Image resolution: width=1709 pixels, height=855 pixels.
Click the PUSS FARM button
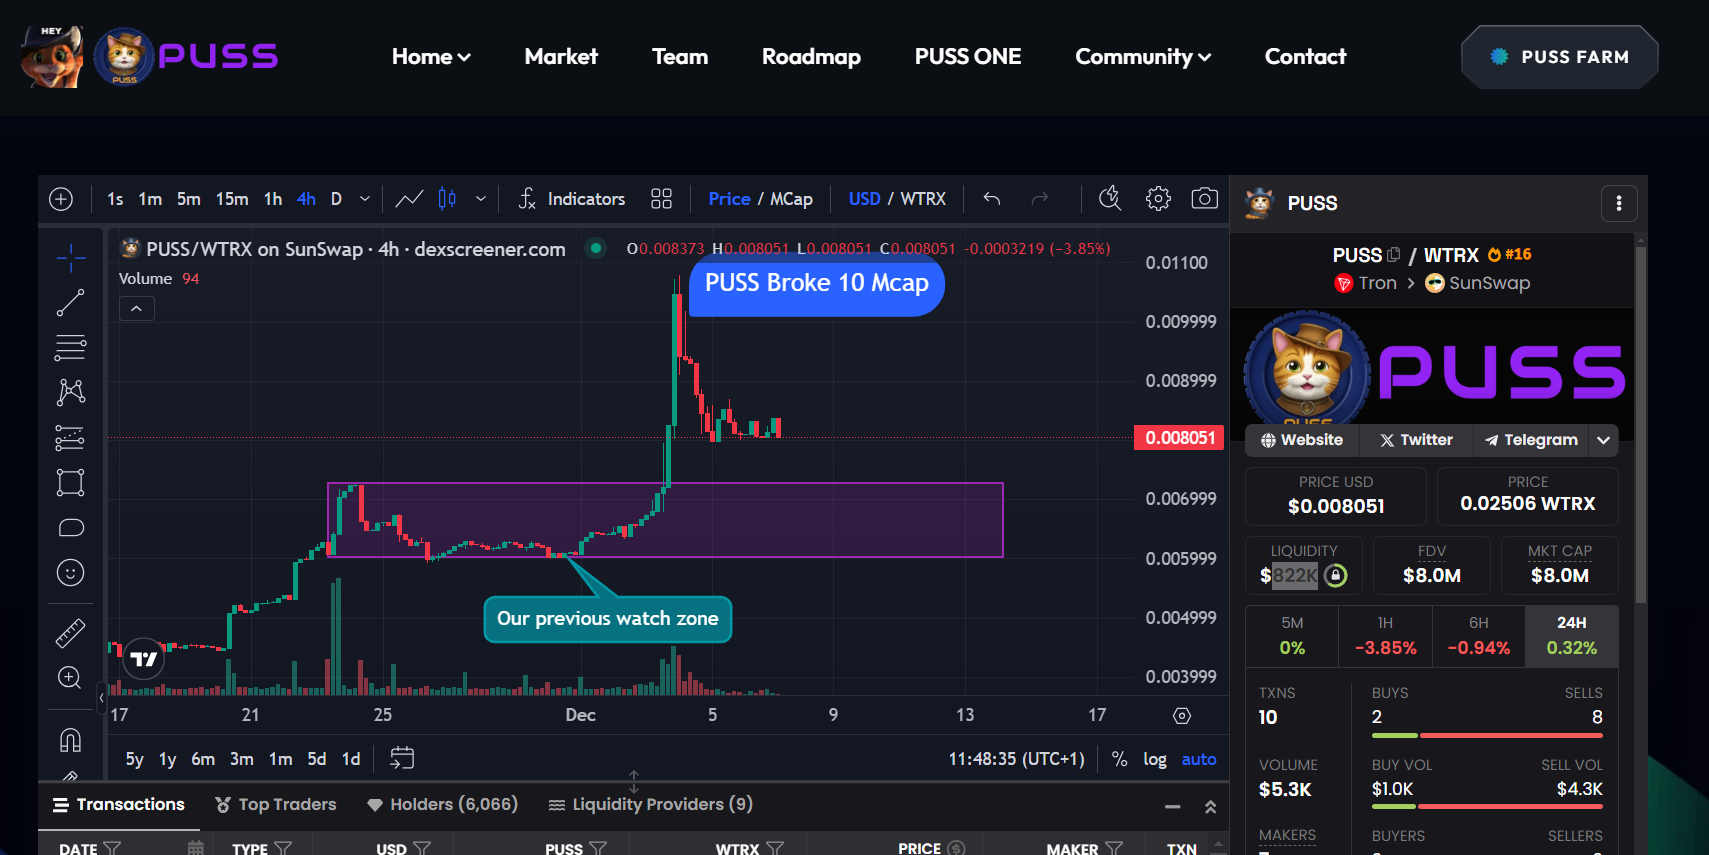click(1559, 57)
